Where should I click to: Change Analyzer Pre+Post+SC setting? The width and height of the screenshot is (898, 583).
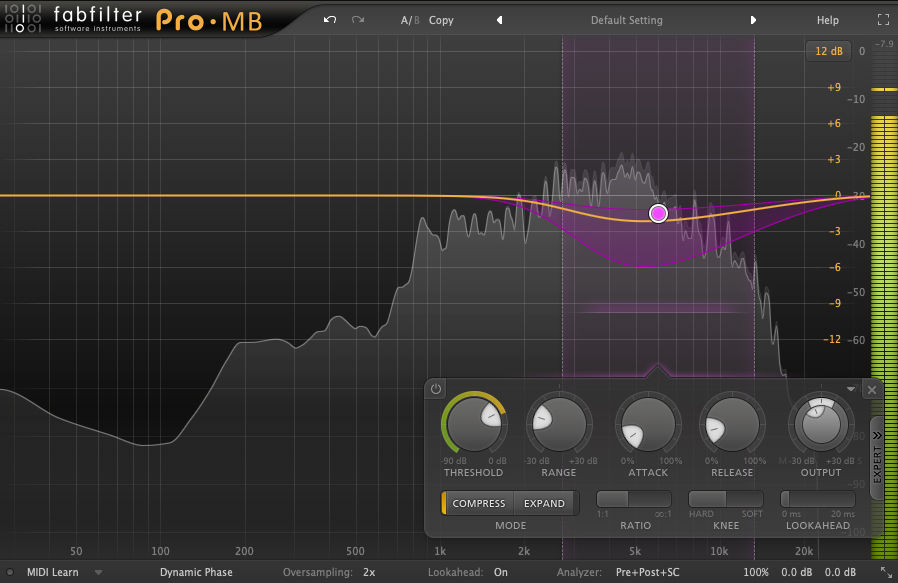pos(647,572)
